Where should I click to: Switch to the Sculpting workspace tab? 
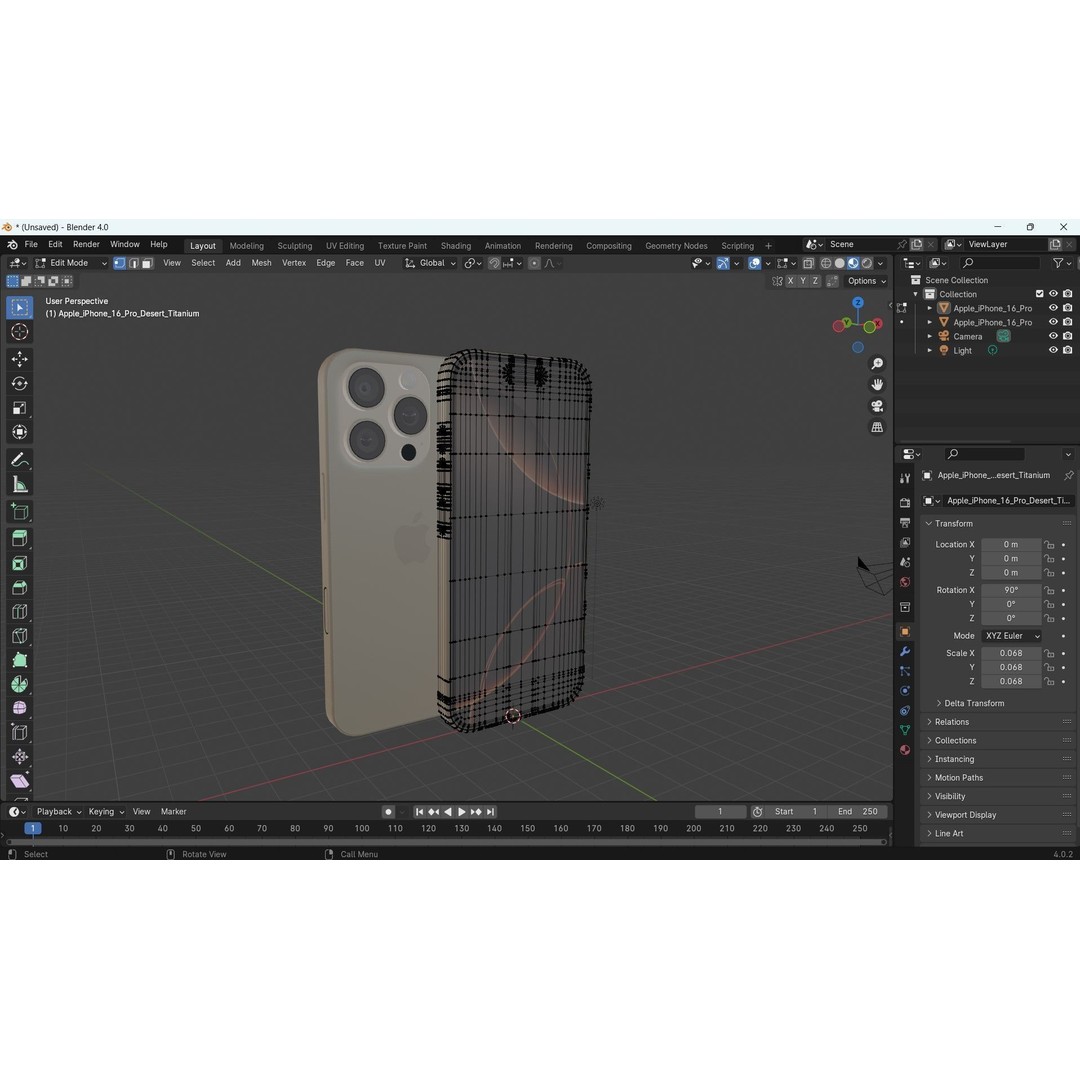[295, 246]
